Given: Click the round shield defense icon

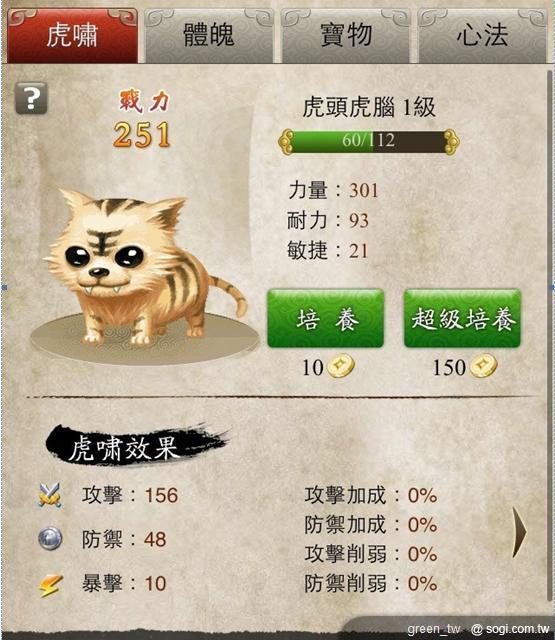Looking at the screenshot, I should click(50, 538).
